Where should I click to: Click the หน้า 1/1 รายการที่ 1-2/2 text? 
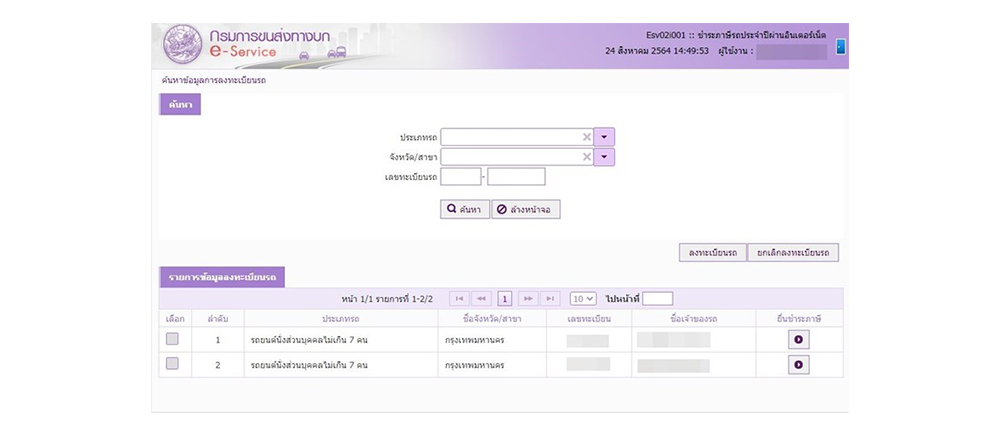[387, 298]
